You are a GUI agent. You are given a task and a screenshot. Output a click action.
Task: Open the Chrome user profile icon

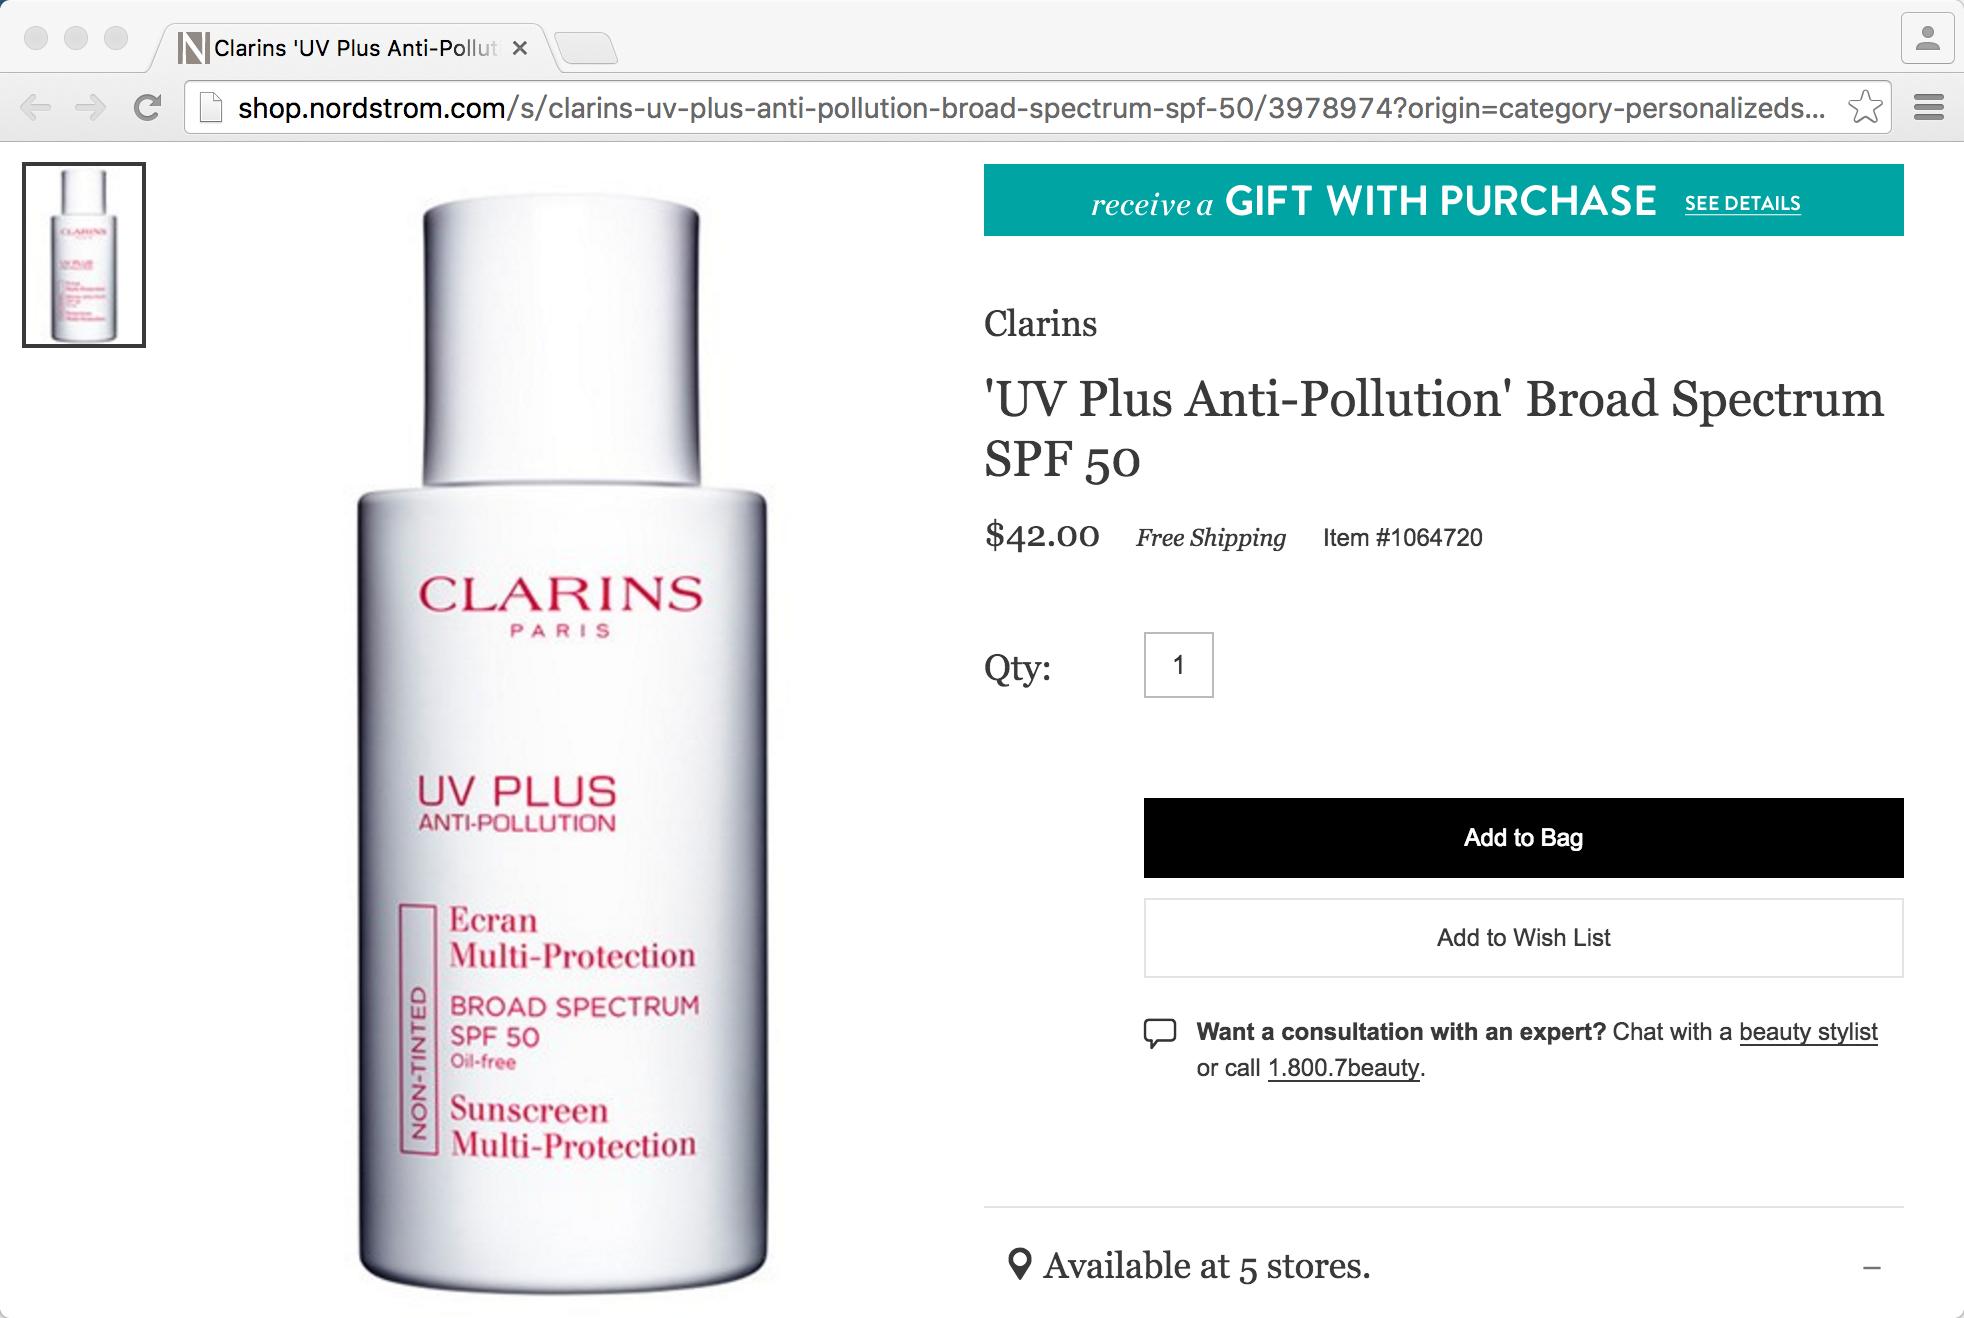tap(1927, 40)
